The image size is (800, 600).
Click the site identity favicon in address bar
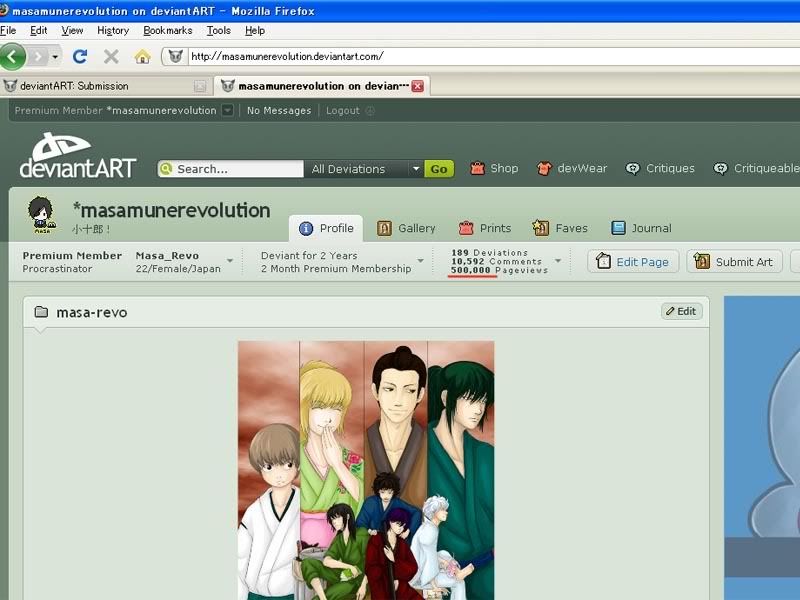coord(176,56)
